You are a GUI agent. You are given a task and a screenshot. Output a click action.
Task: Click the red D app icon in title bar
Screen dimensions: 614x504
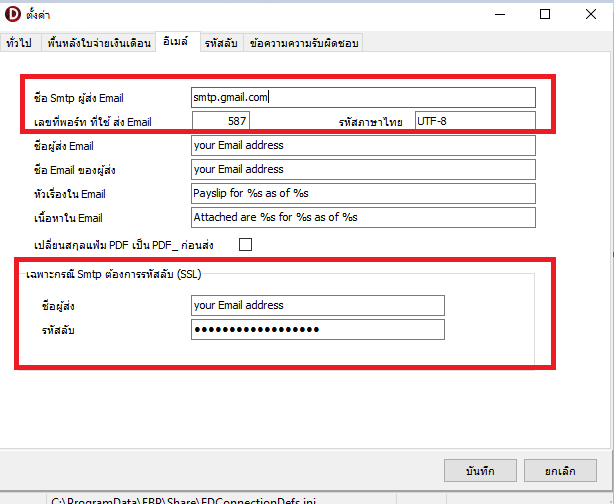click(15, 15)
